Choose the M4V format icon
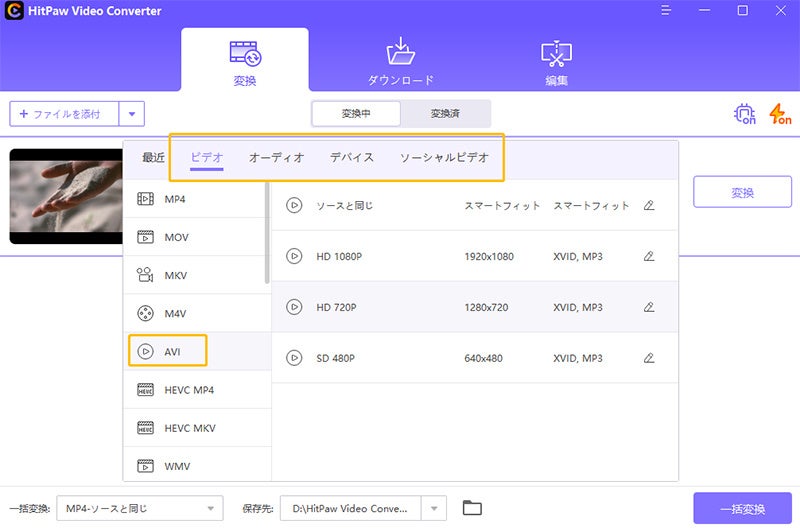Viewport: 800px width, 528px height. pyautogui.click(x=145, y=313)
